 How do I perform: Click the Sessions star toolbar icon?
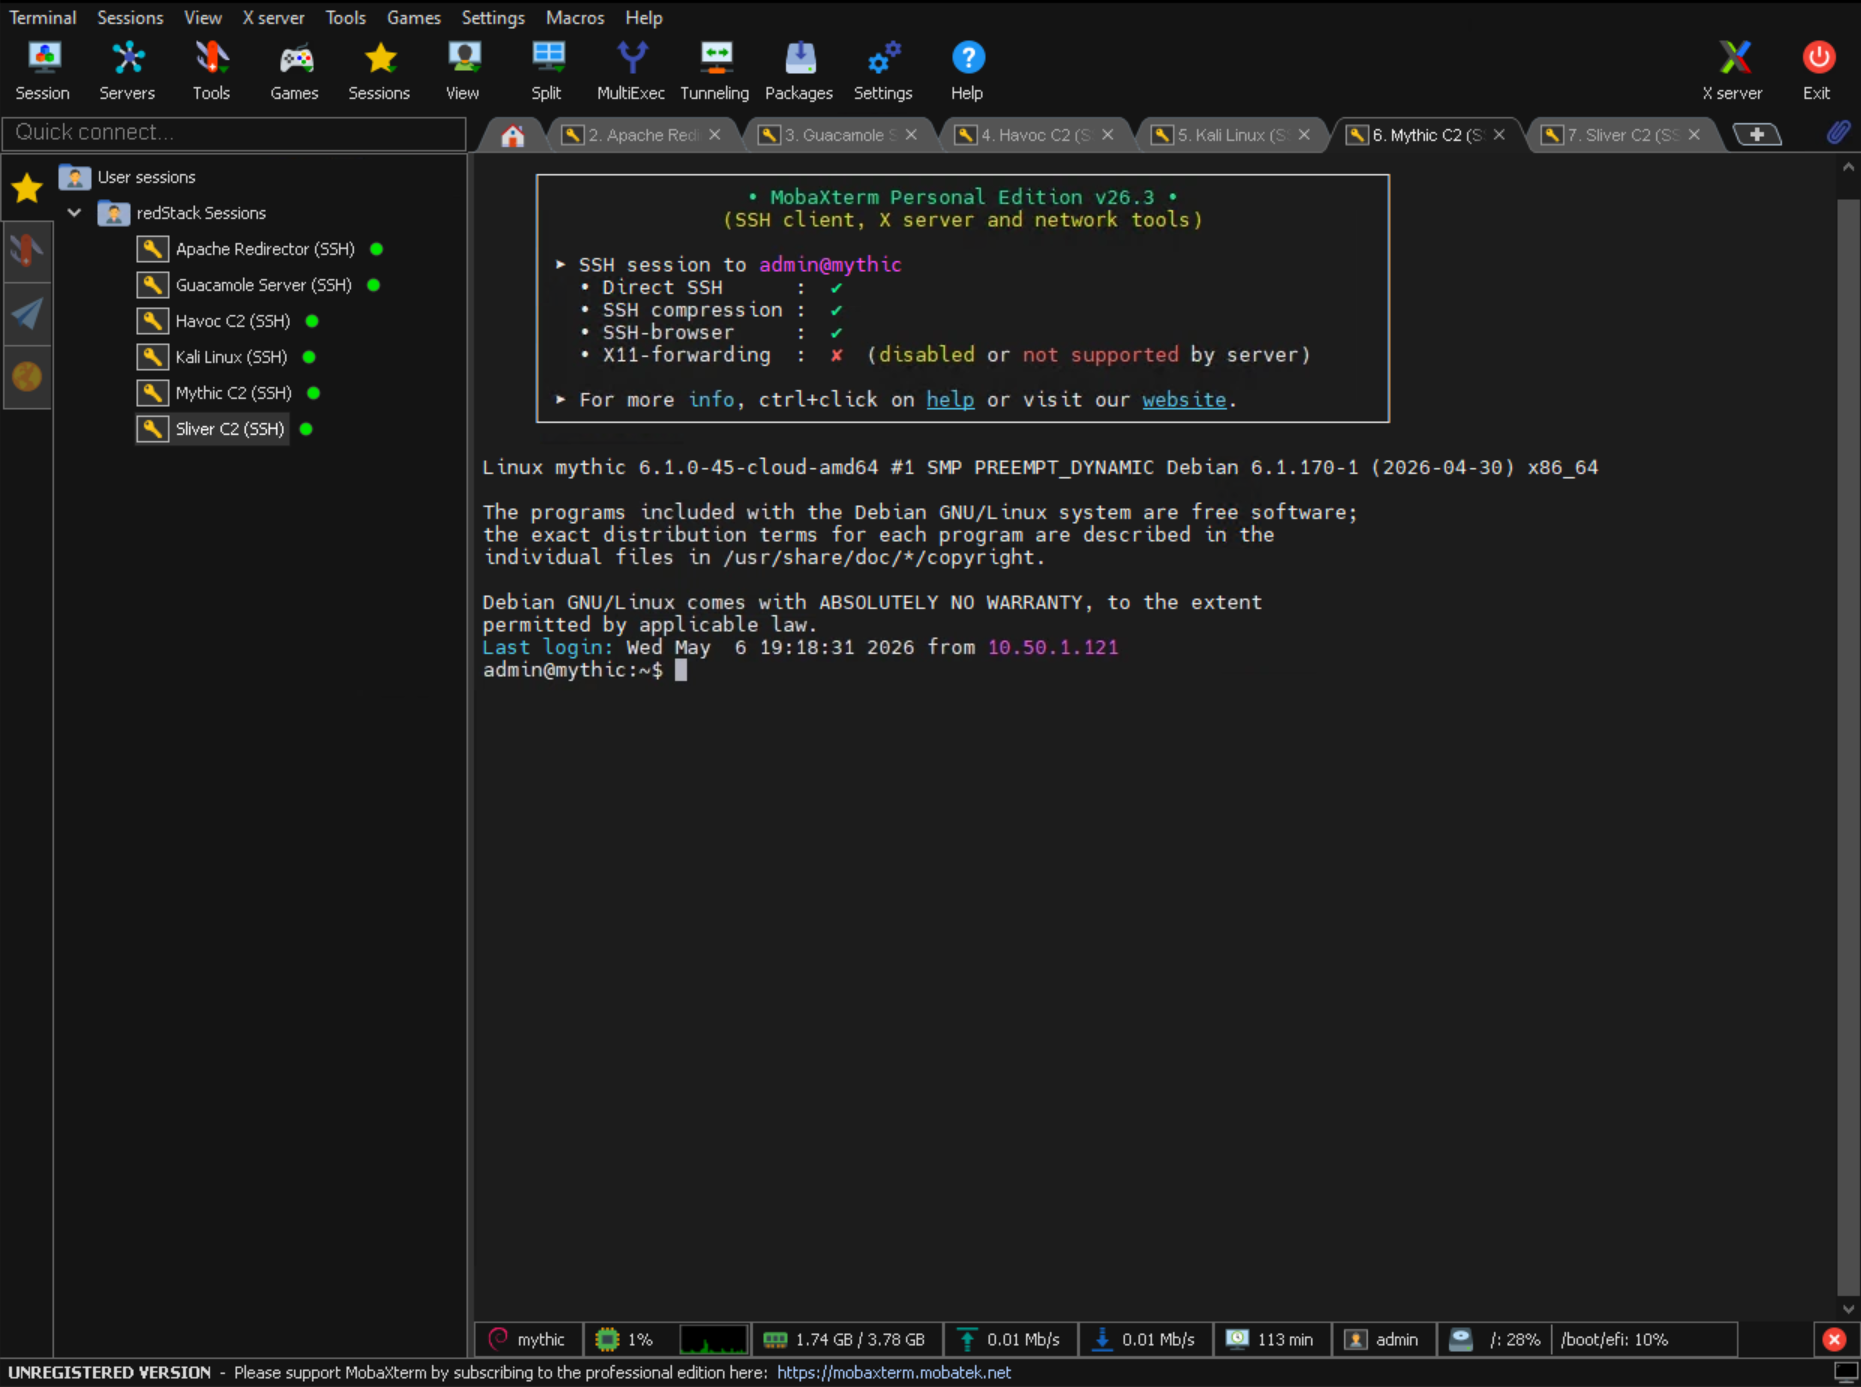click(379, 70)
